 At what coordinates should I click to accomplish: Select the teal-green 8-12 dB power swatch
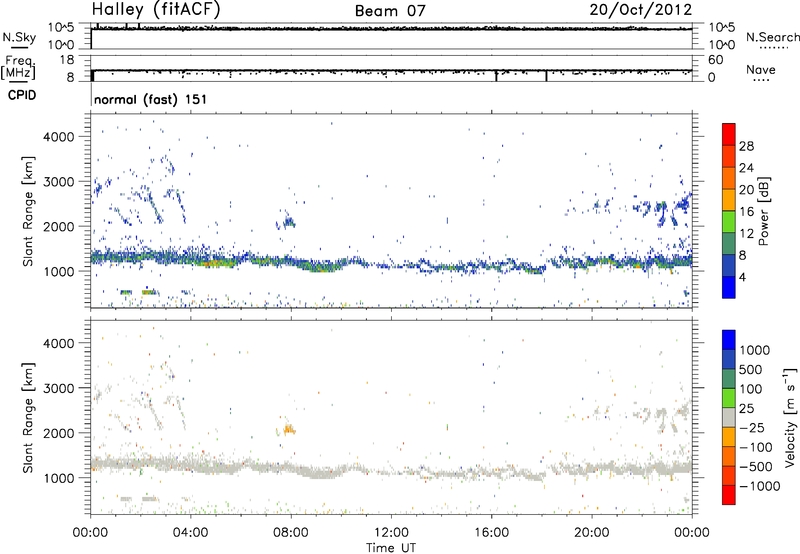tap(729, 243)
